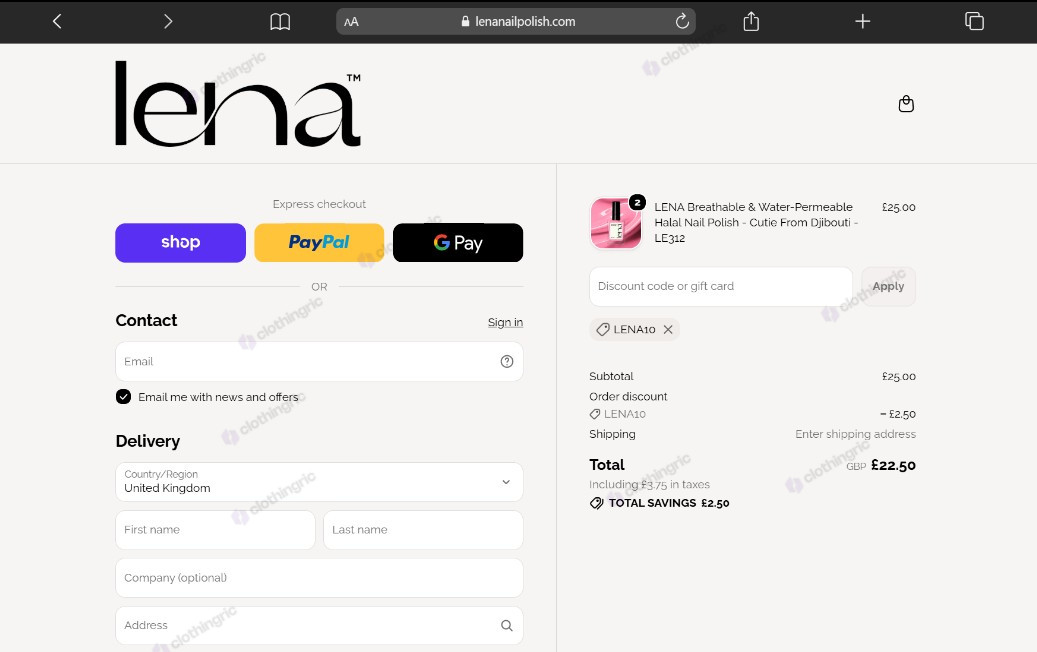Image resolution: width=1037 pixels, height=652 pixels.
Task: Uncheck Email me with news and offers
Action: (x=124, y=397)
